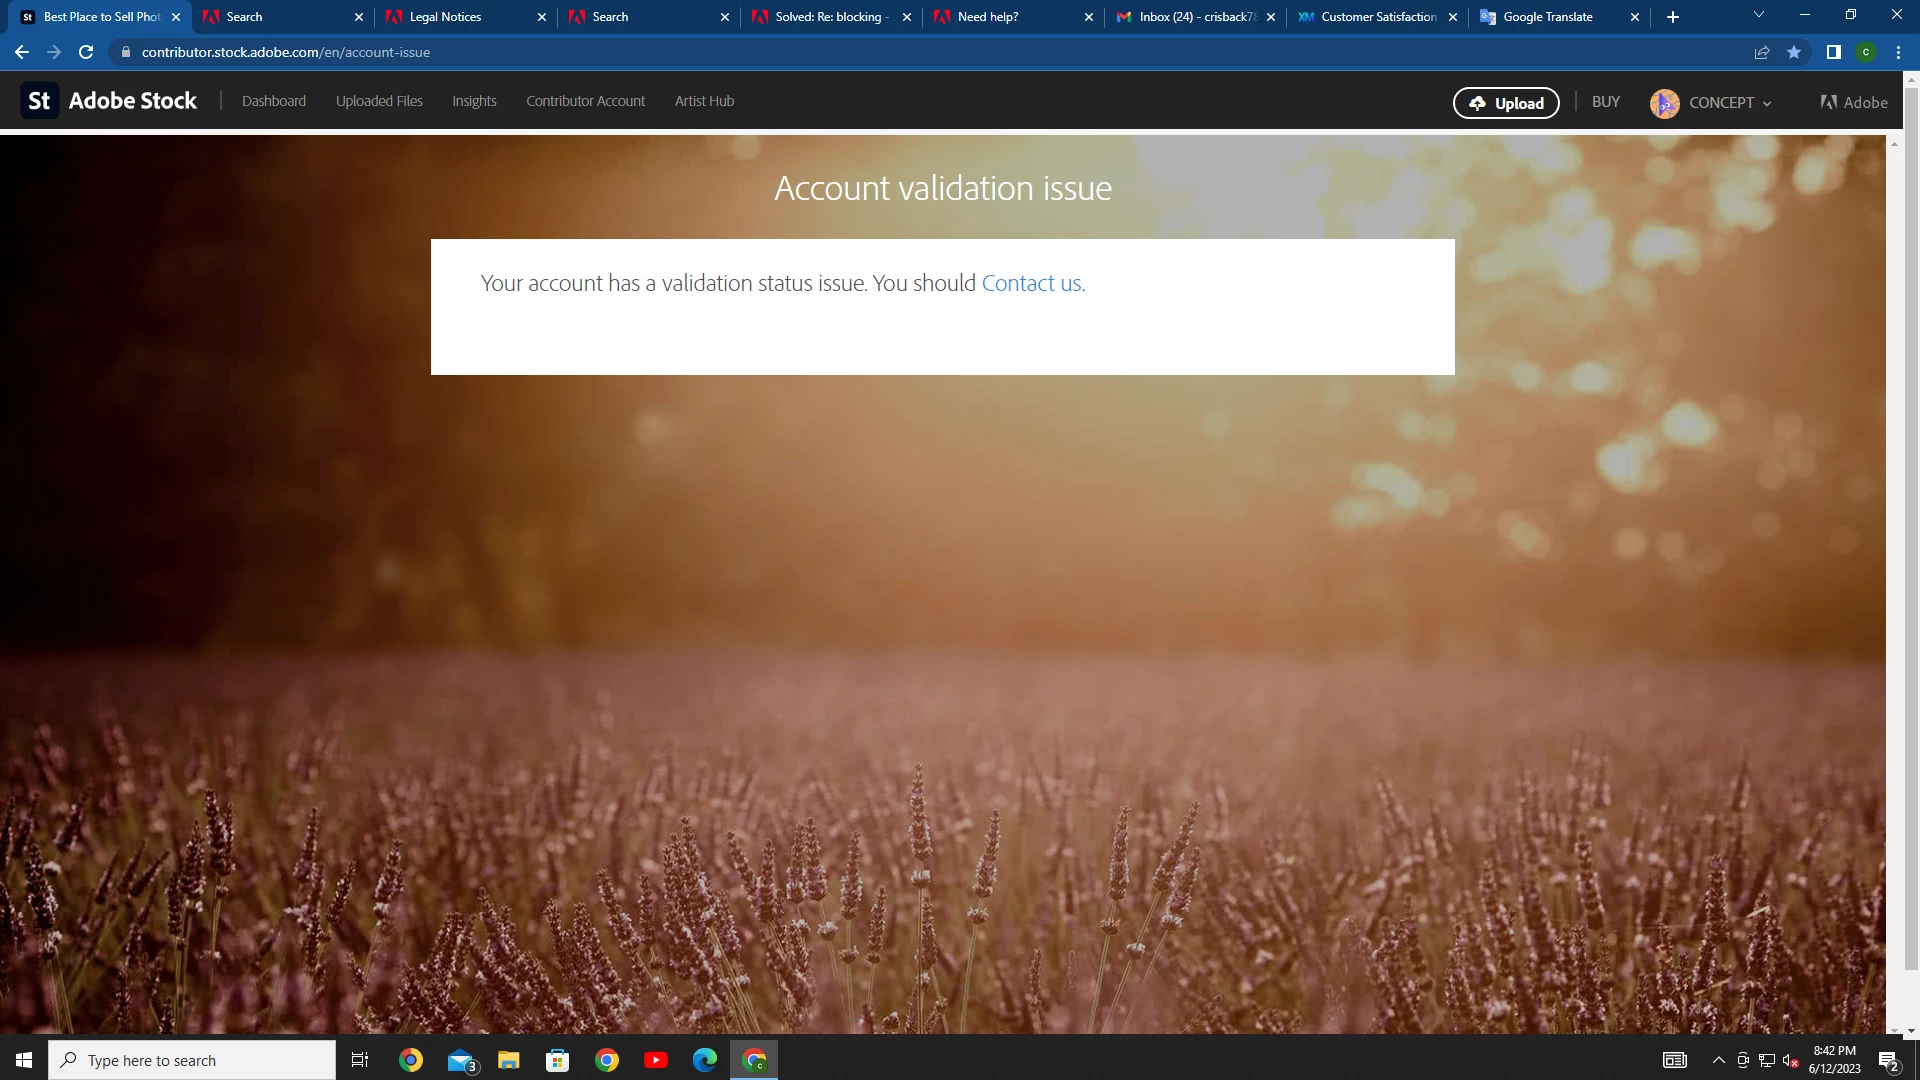The image size is (1920, 1080).
Task: Click the Upload cloud button
Action: [1506, 103]
